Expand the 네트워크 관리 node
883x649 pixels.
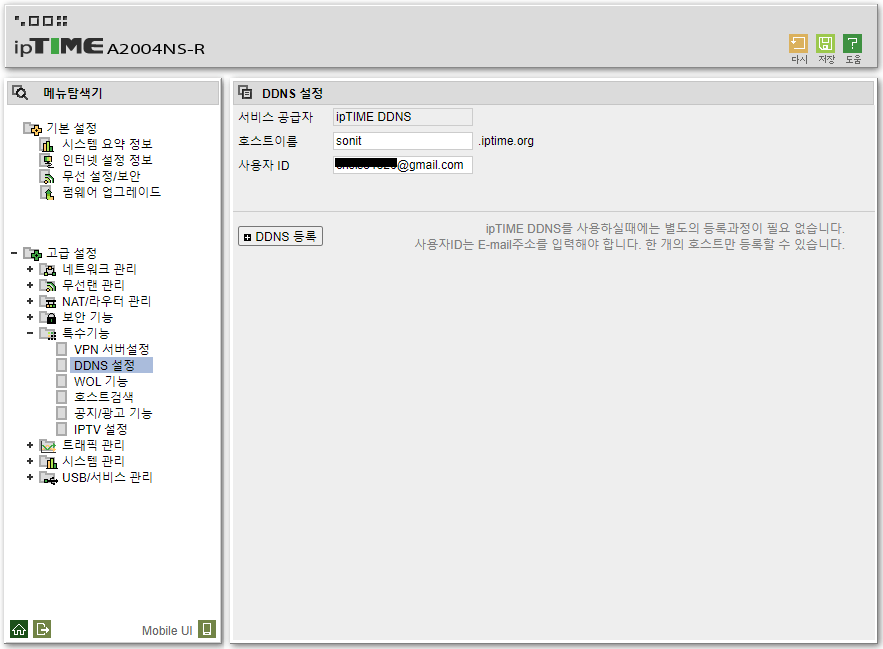pos(30,269)
